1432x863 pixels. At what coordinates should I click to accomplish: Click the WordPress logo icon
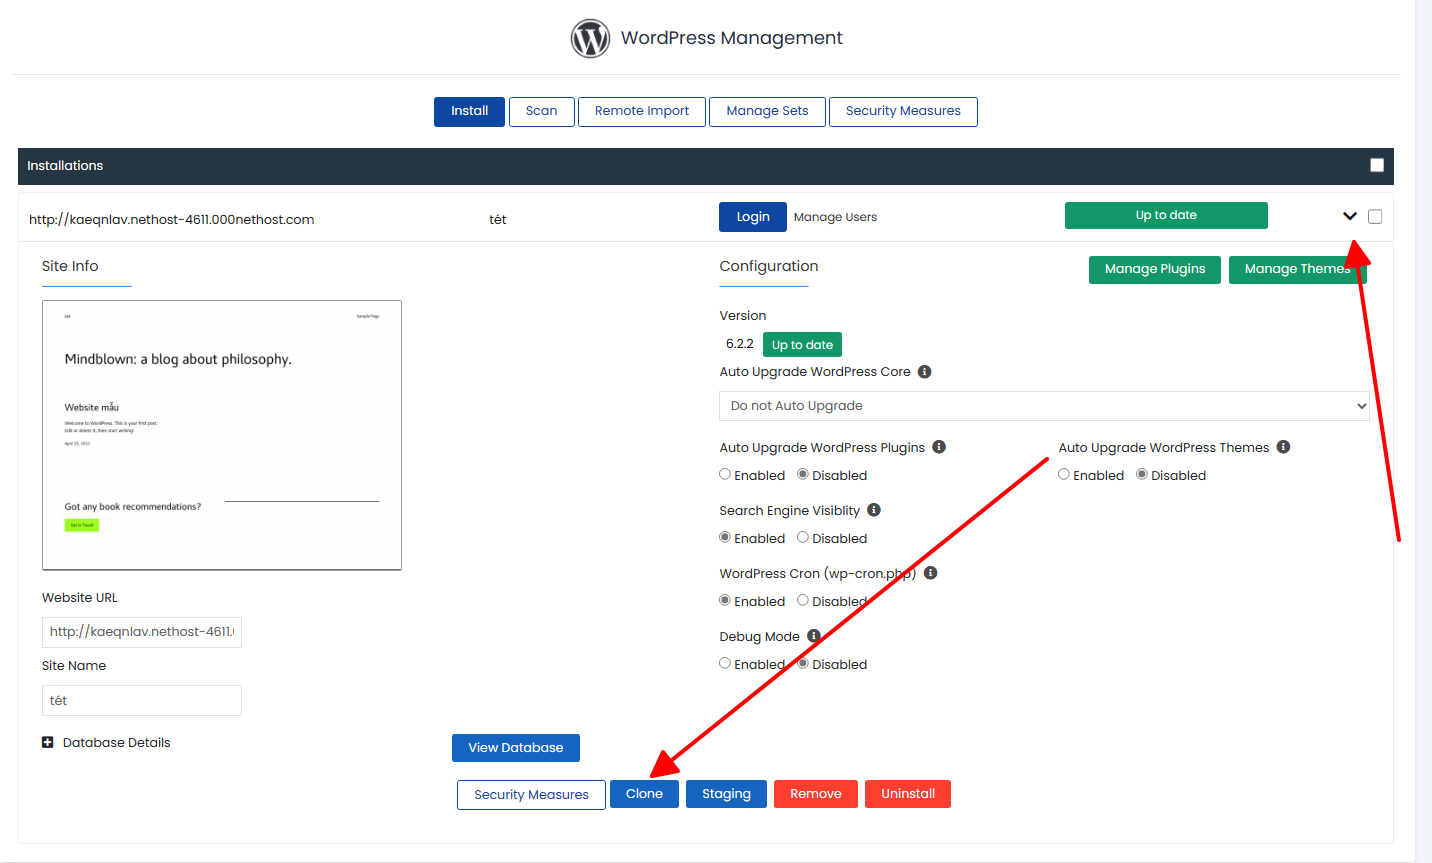[x=590, y=38]
